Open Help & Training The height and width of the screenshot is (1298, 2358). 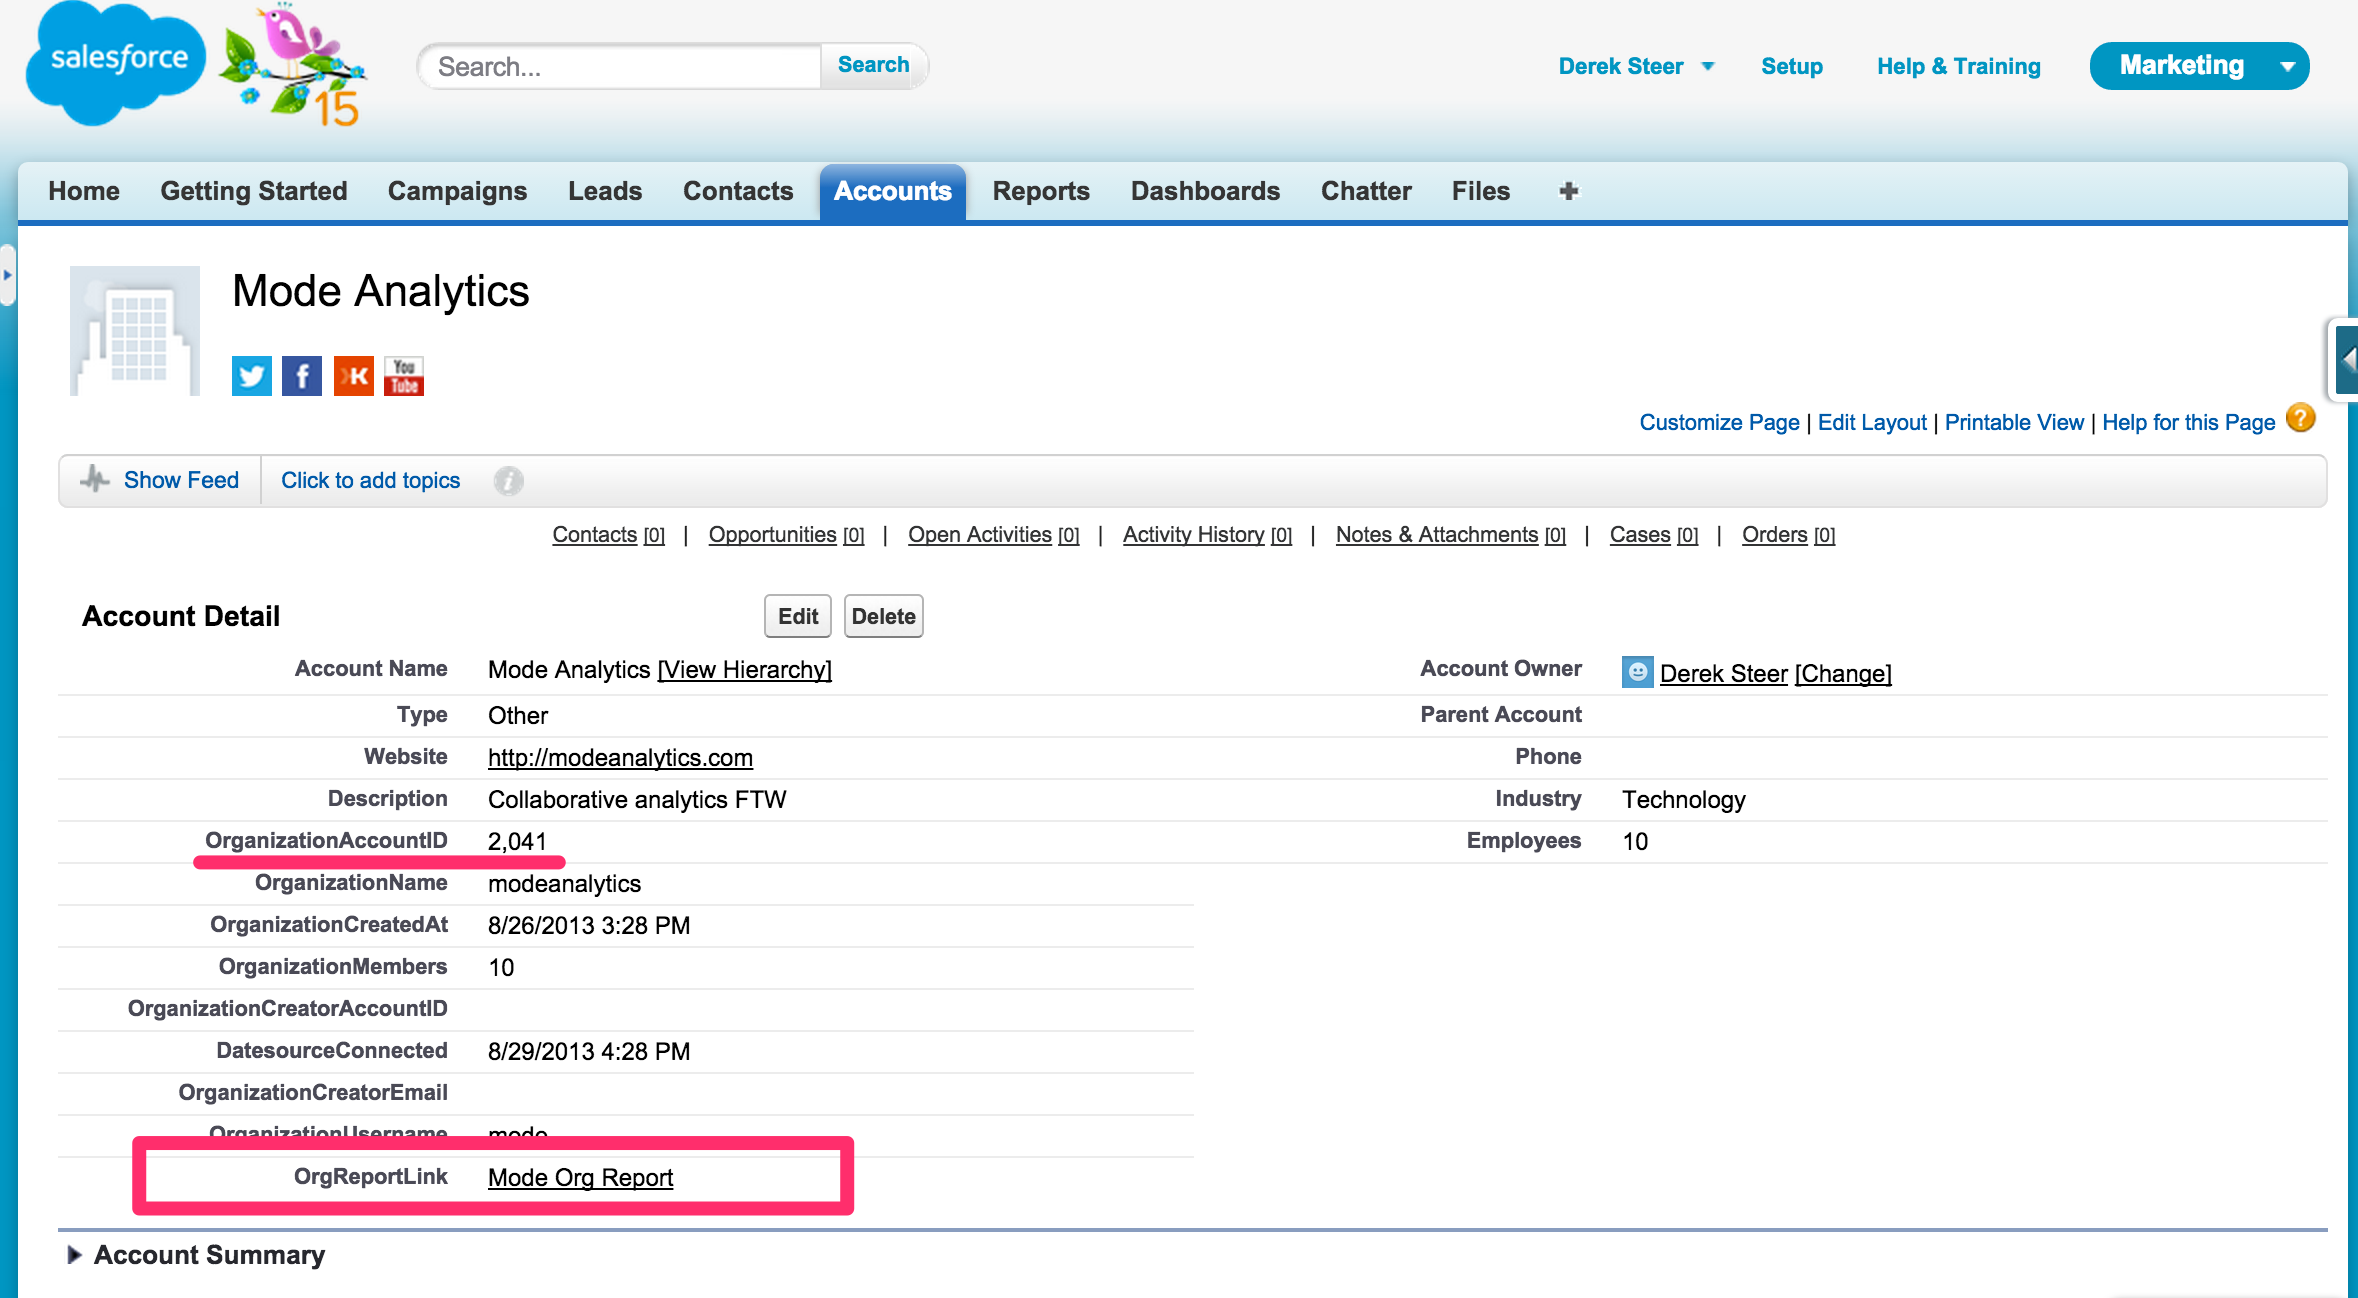(x=1959, y=66)
